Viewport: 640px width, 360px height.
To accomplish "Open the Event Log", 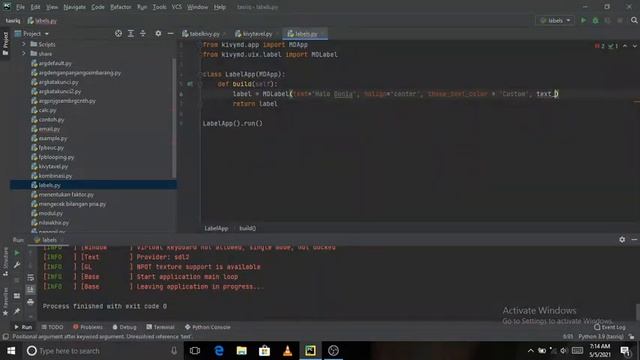I will (610, 327).
